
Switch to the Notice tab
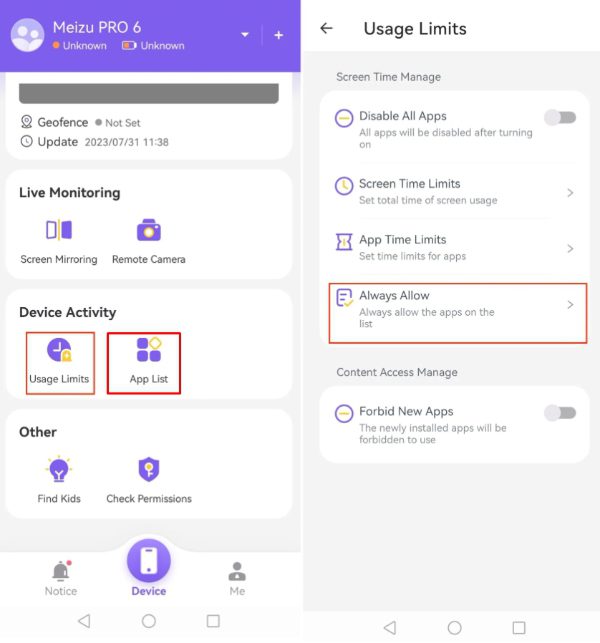61,579
